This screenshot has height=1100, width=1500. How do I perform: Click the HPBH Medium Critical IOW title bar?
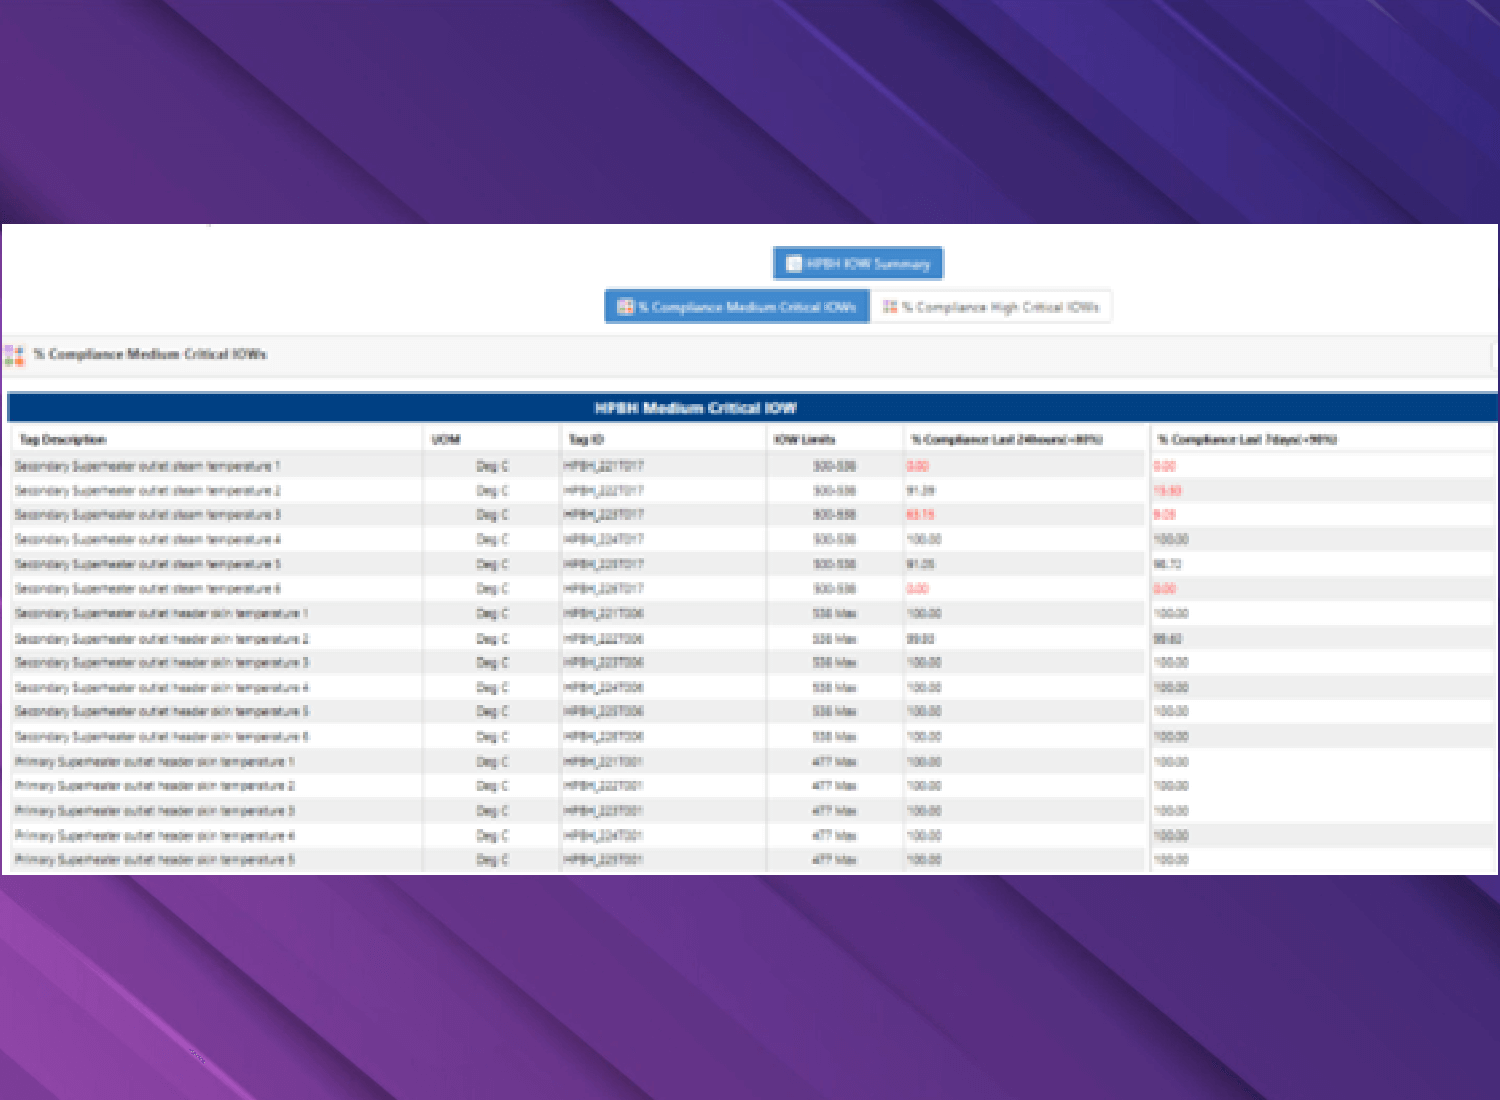(x=695, y=408)
